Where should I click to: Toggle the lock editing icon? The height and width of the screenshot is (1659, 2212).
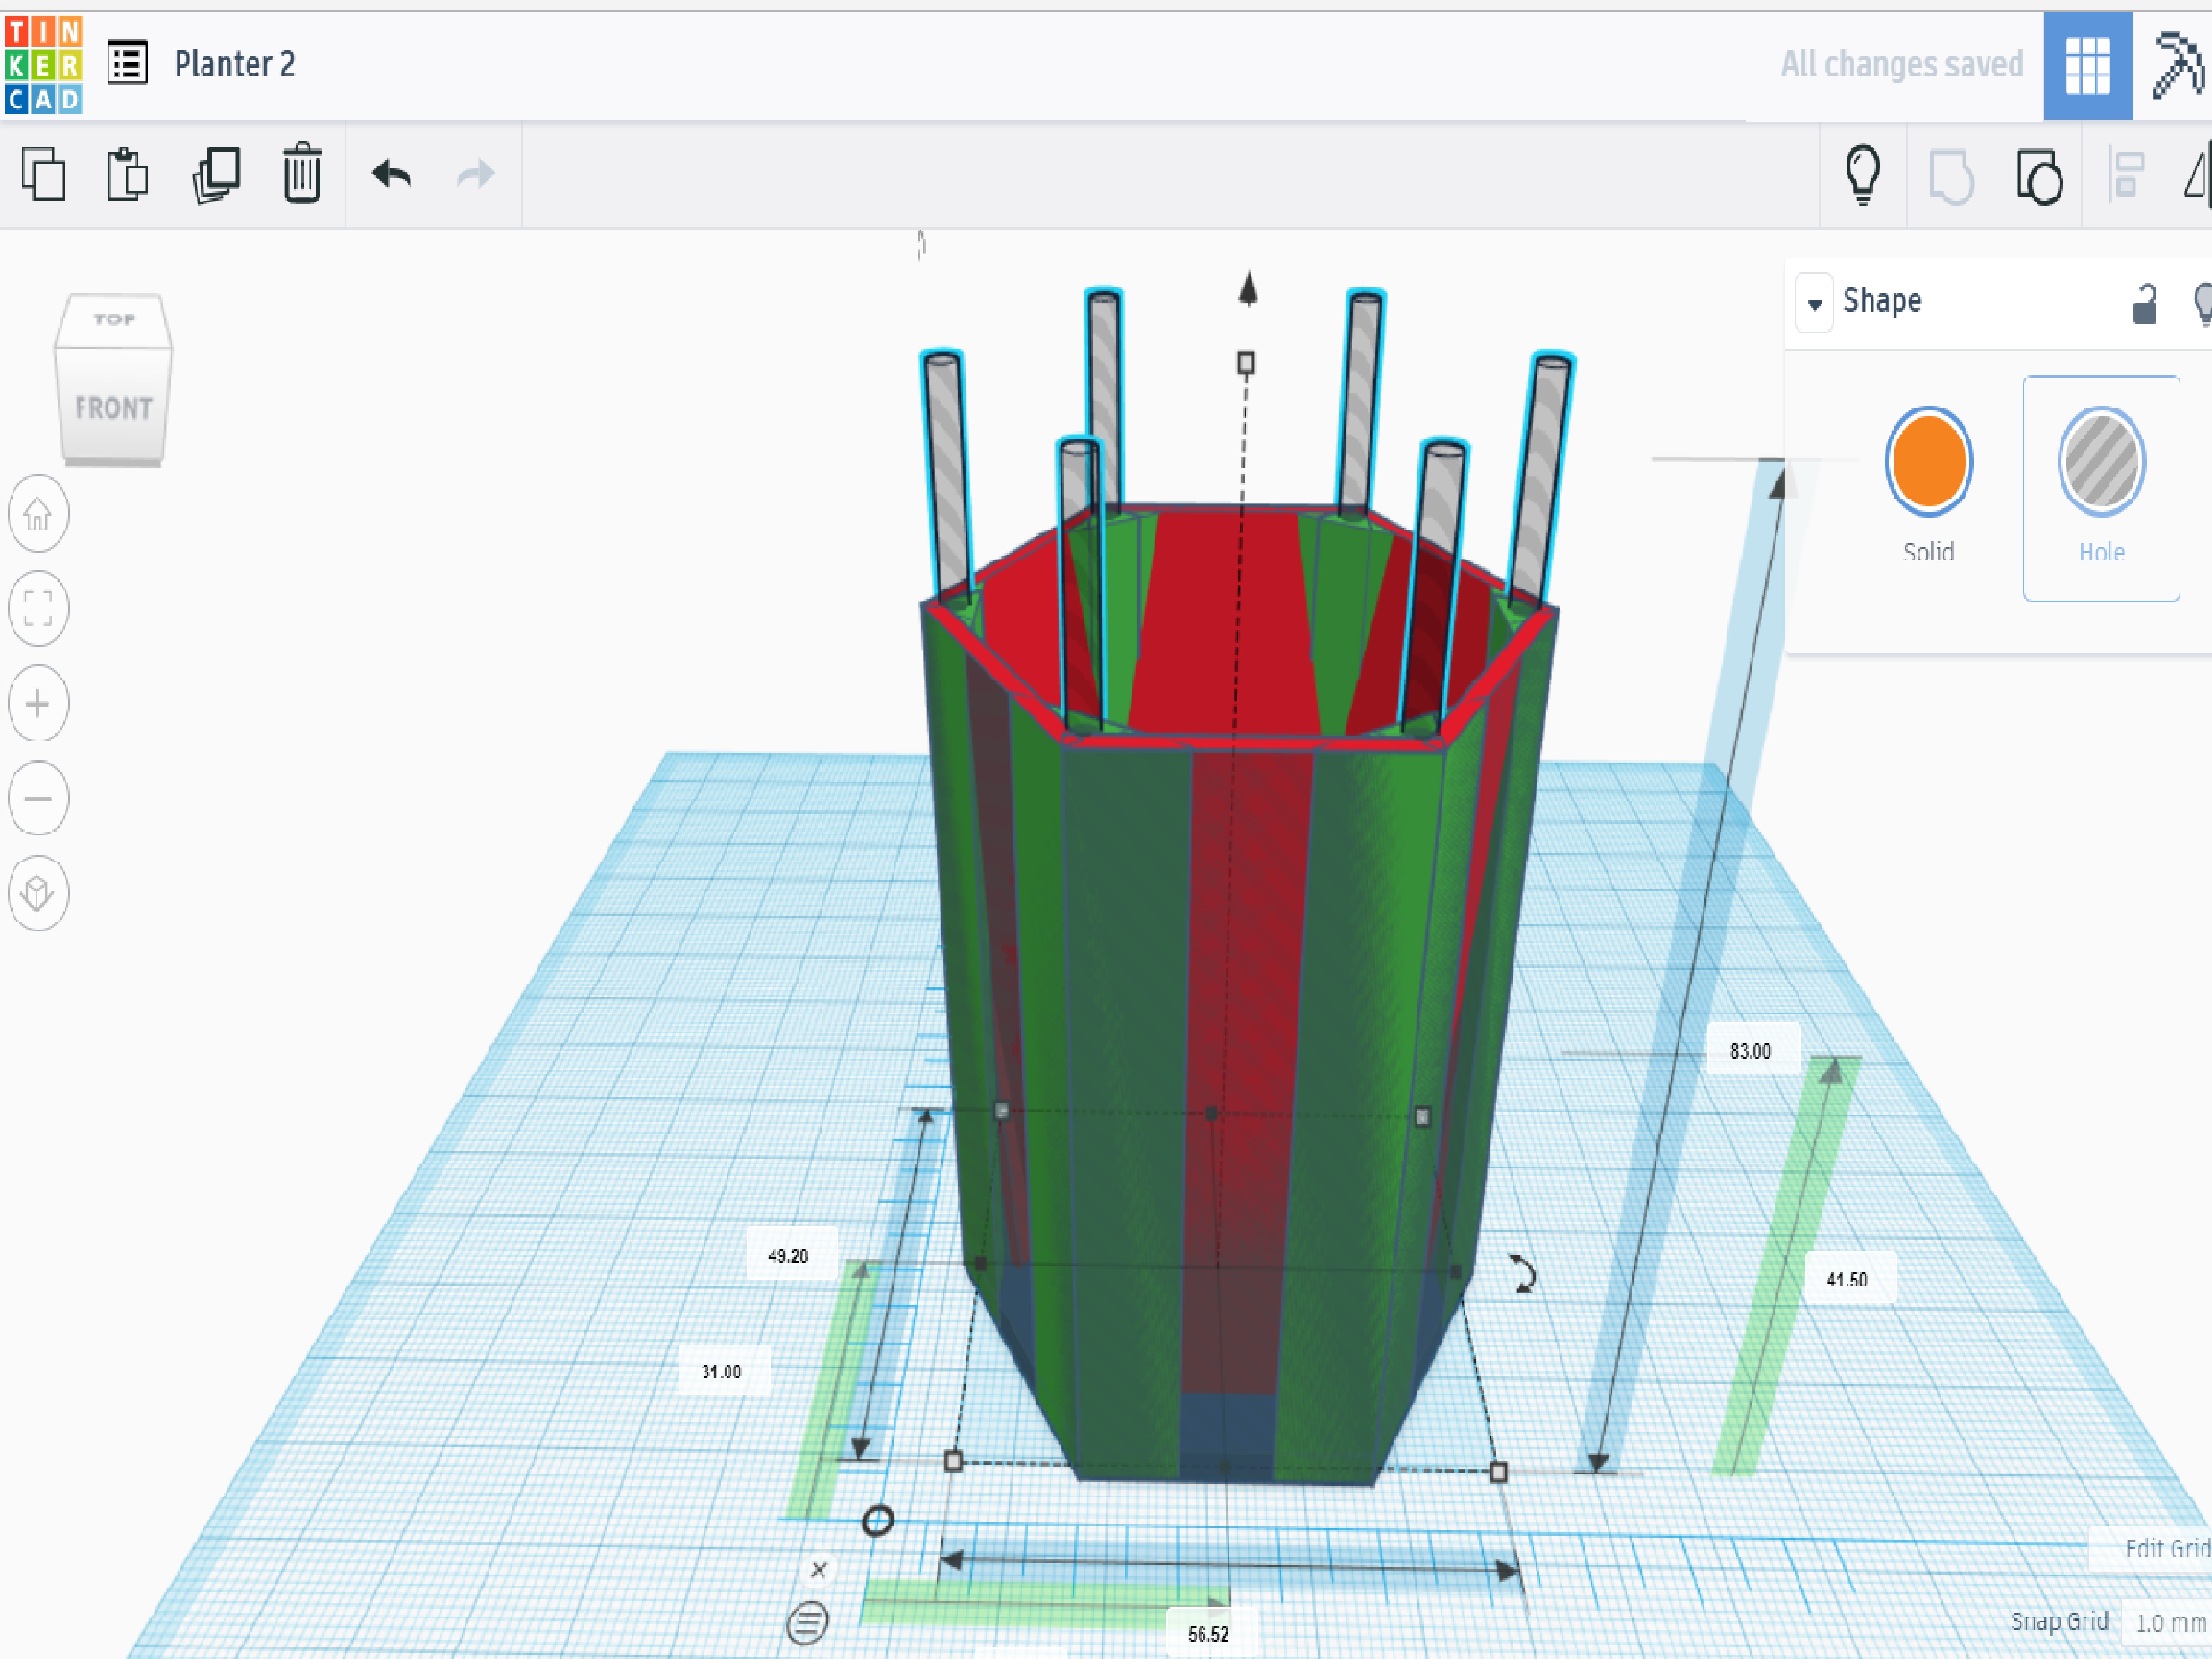(2144, 304)
